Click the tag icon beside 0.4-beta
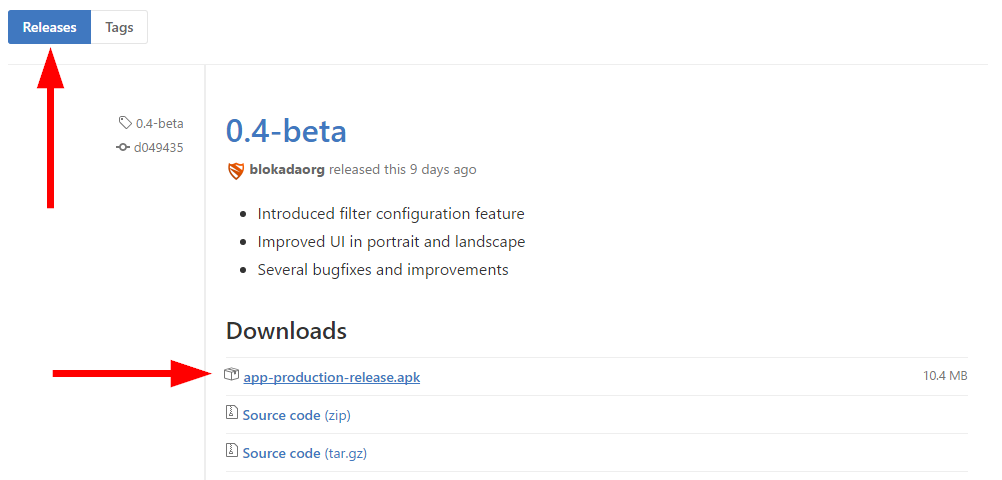The width and height of the screenshot is (1002, 480). point(125,123)
